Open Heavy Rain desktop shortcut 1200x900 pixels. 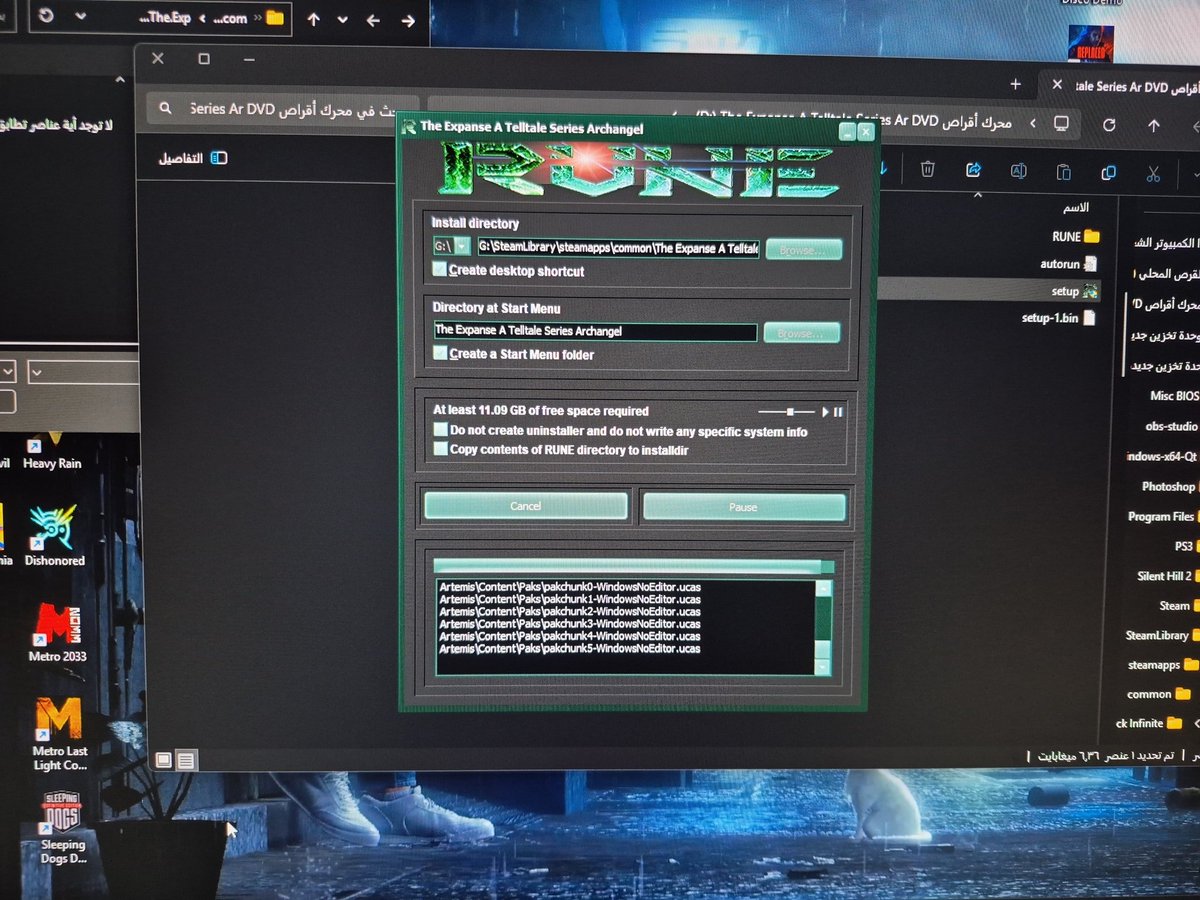click(x=52, y=449)
